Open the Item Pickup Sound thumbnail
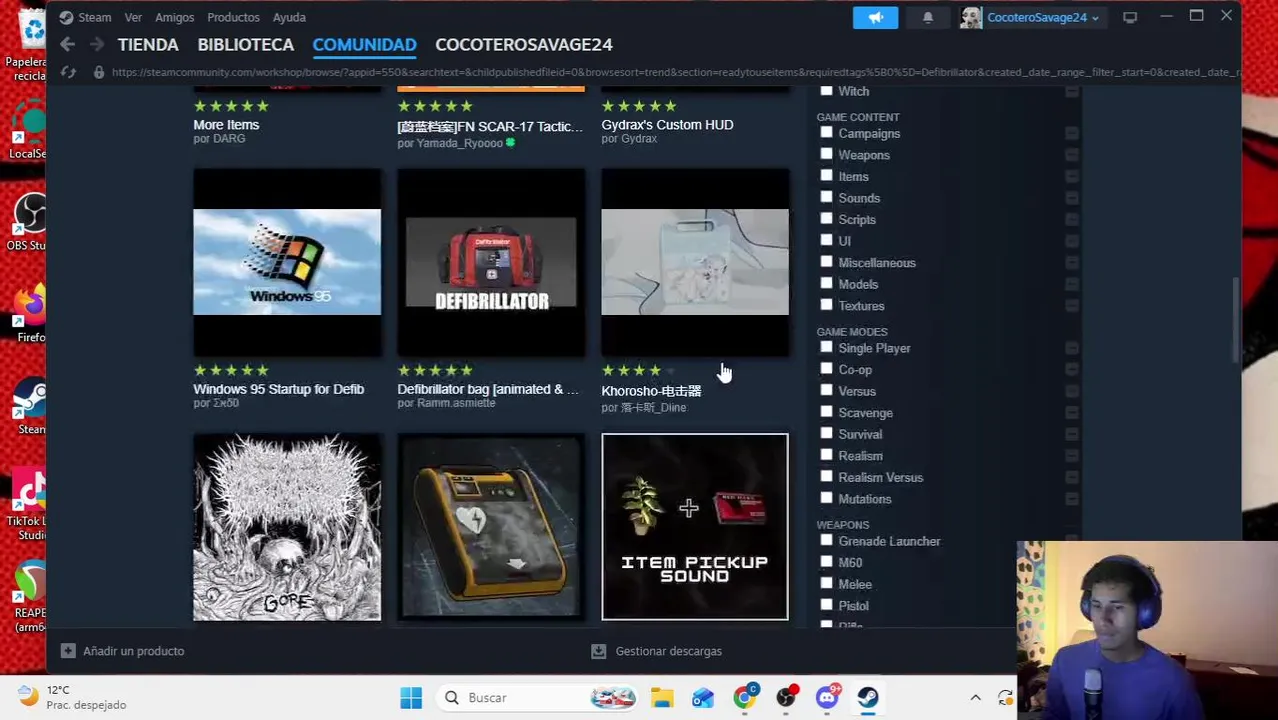Viewport: 1278px width, 720px height. click(x=695, y=527)
